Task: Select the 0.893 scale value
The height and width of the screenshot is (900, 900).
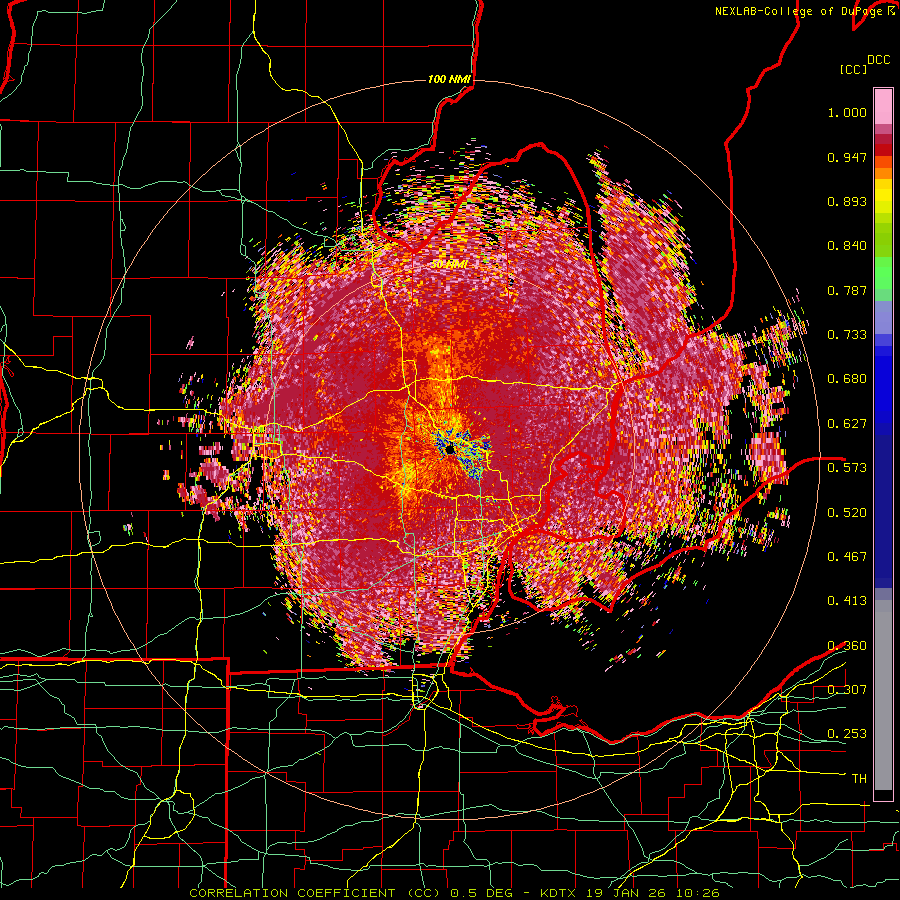Action: tap(847, 201)
